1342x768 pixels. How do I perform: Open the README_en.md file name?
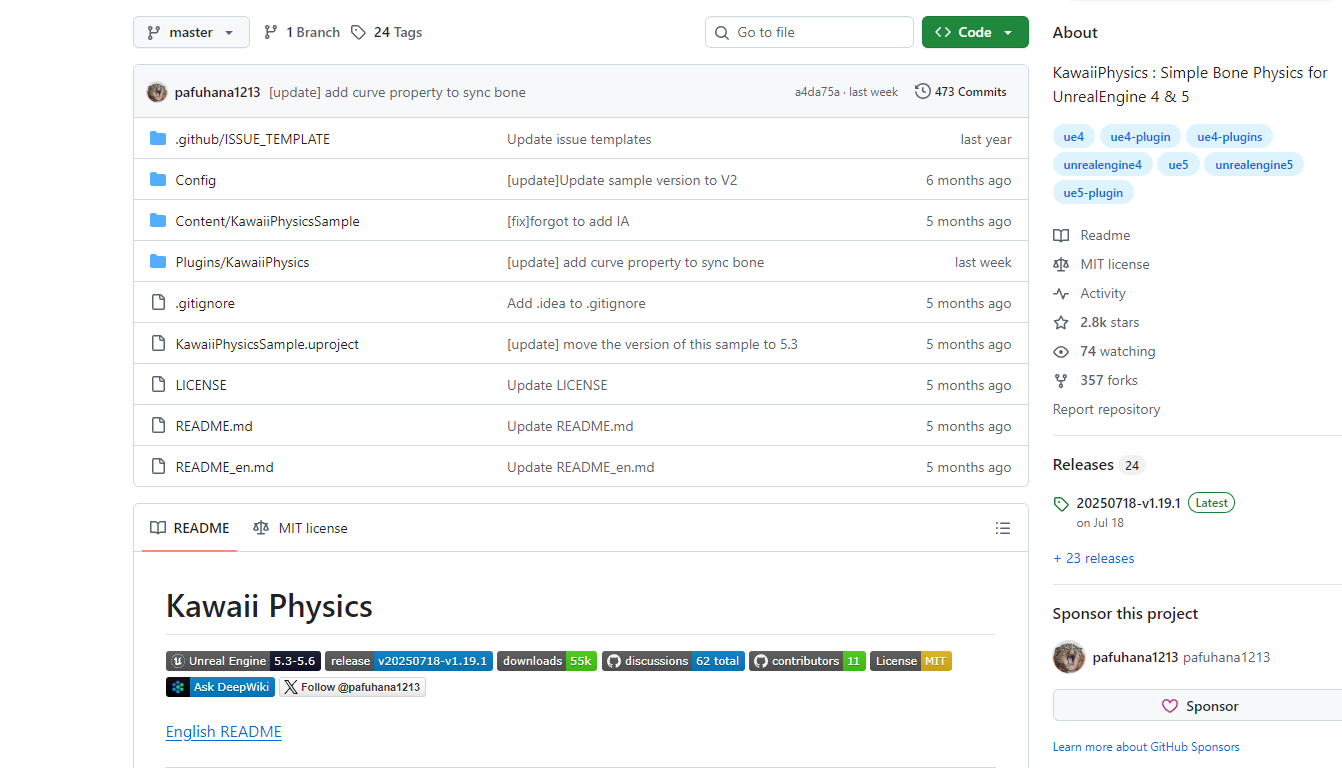click(224, 467)
